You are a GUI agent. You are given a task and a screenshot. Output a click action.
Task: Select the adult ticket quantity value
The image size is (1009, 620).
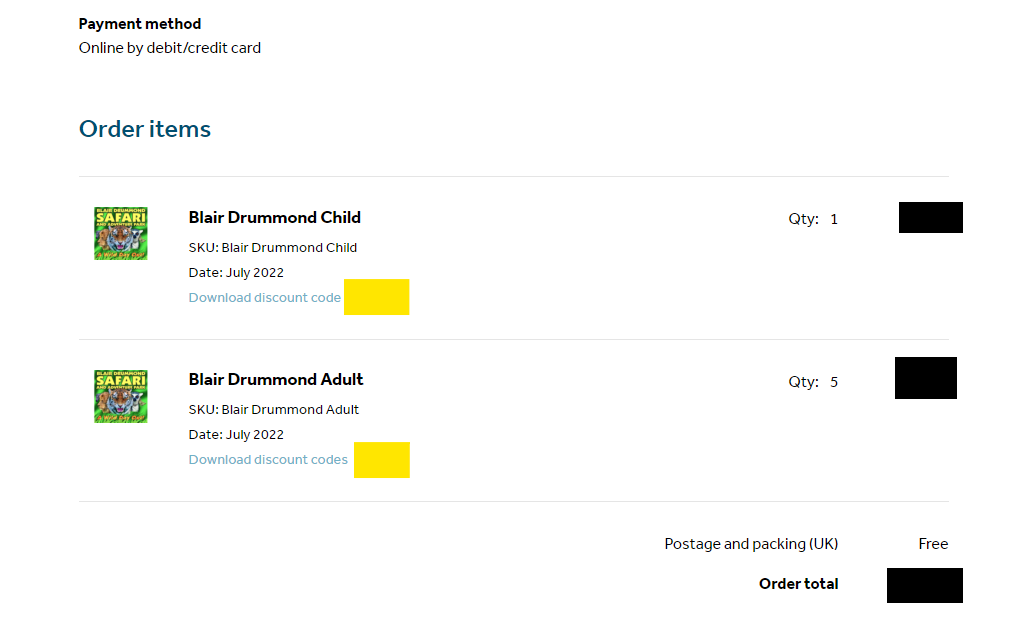click(x=836, y=381)
